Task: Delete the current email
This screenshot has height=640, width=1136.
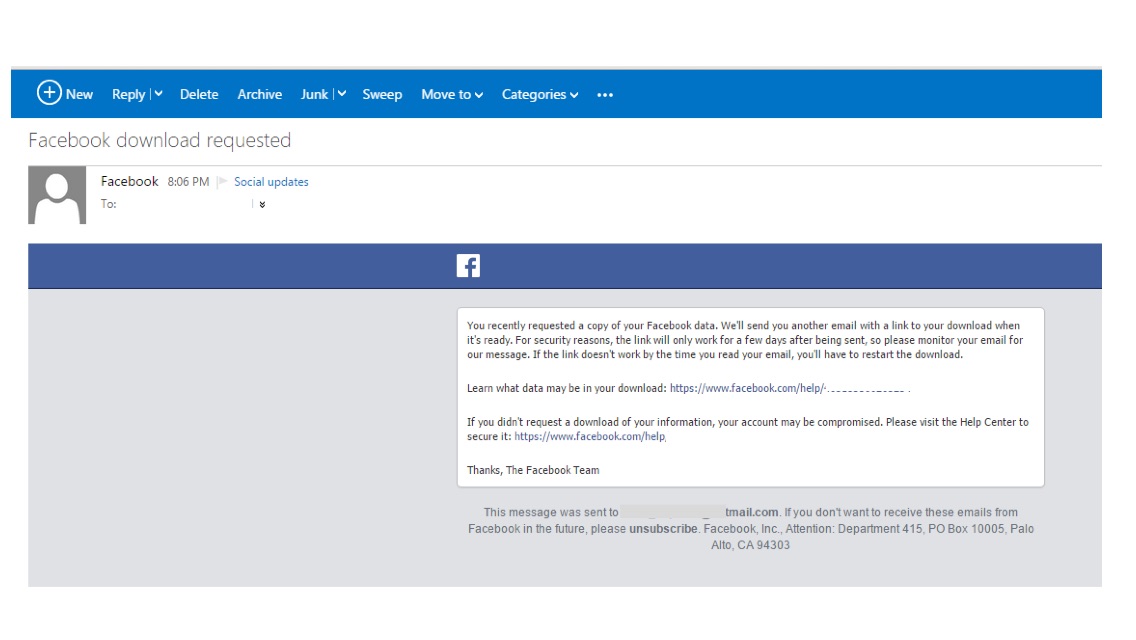Action: (199, 94)
